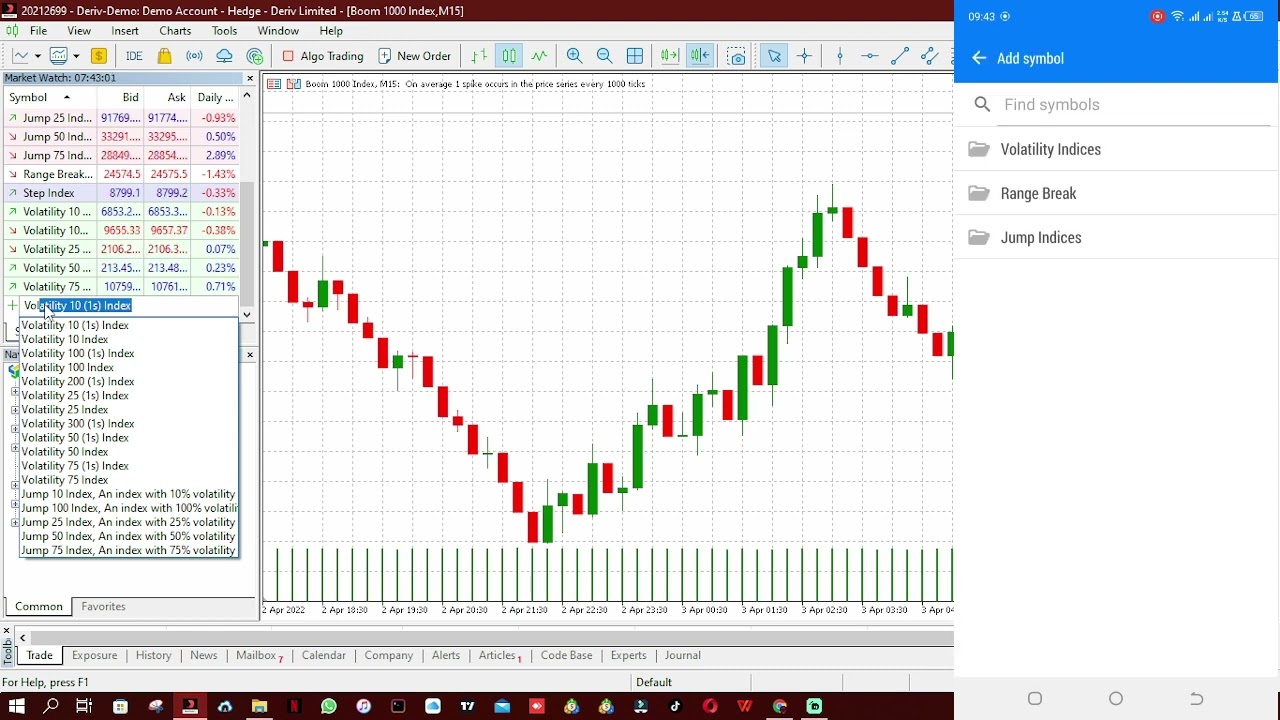Select the Crosshair tool

[804, 56]
